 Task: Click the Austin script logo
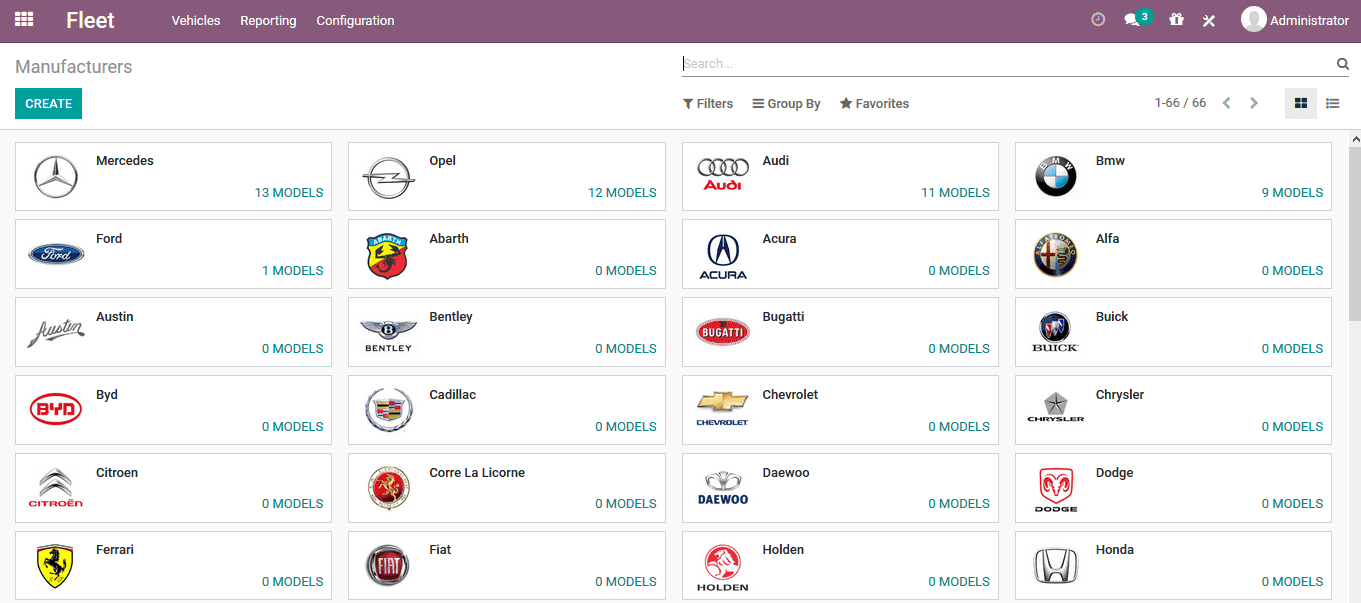56,333
